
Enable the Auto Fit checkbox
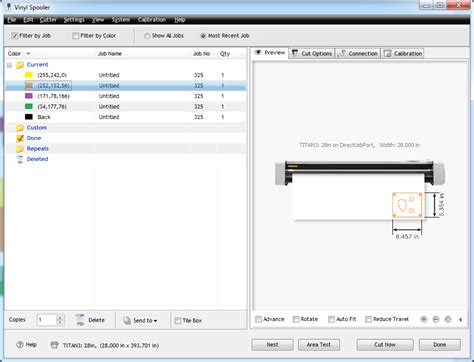pos(331,319)
